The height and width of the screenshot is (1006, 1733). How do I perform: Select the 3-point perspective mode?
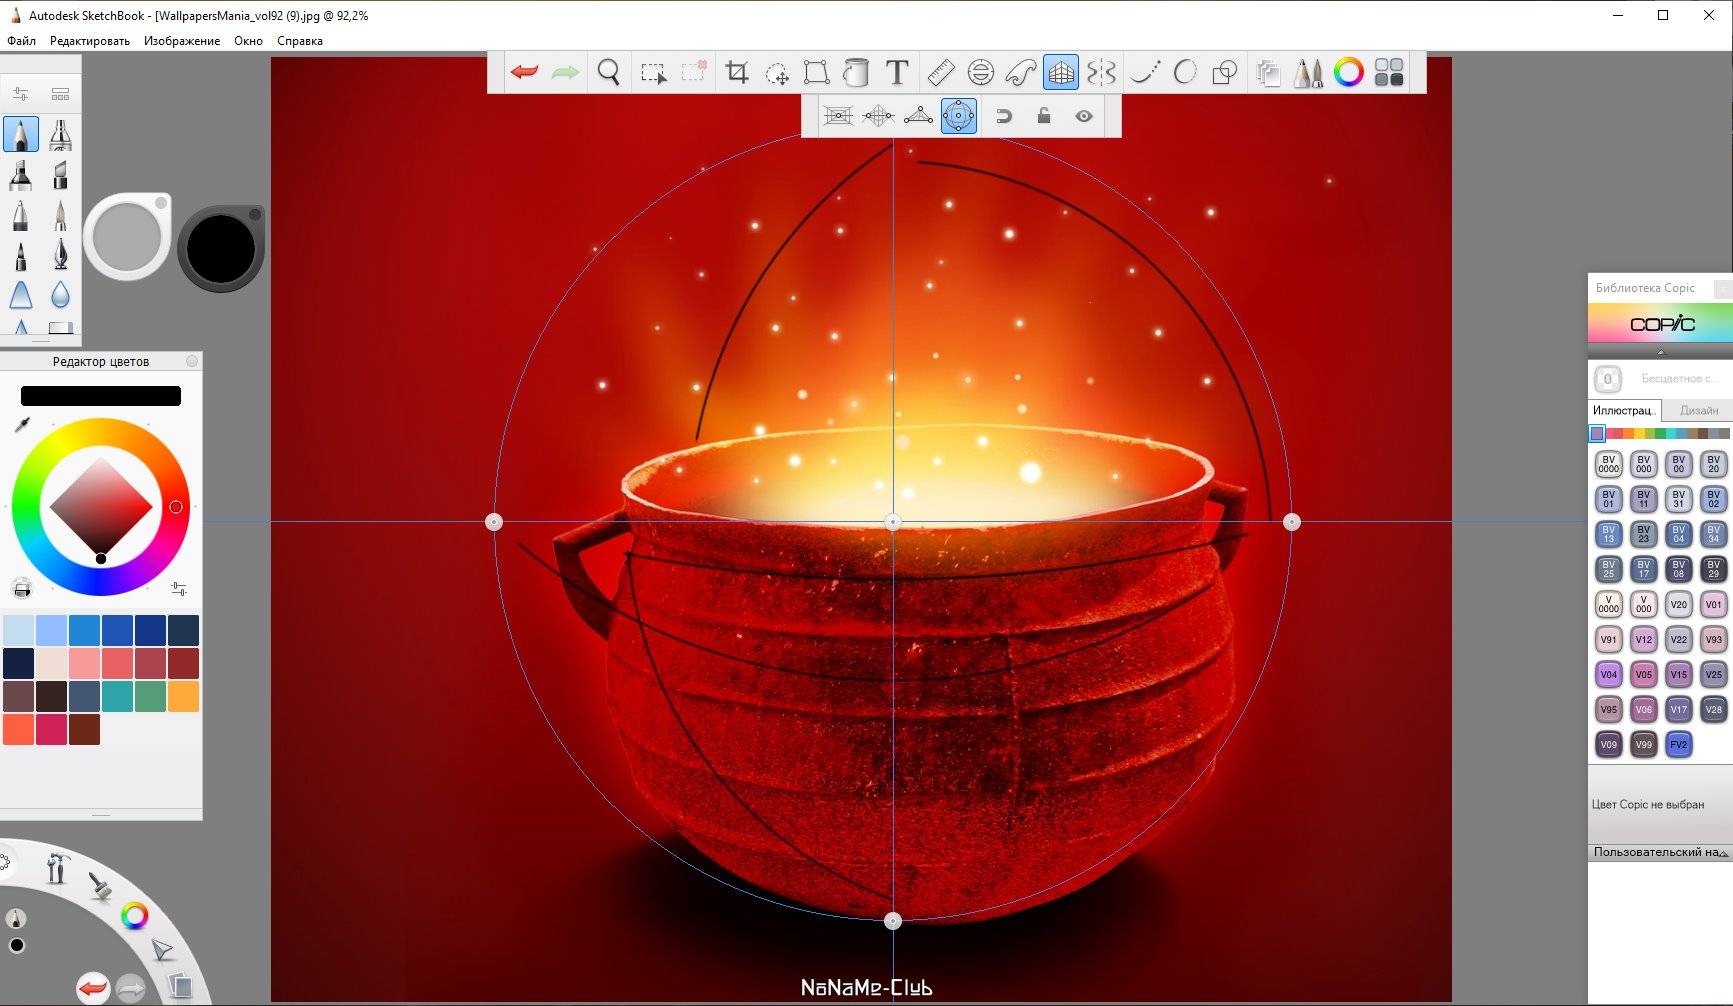(x=918, y=116)
